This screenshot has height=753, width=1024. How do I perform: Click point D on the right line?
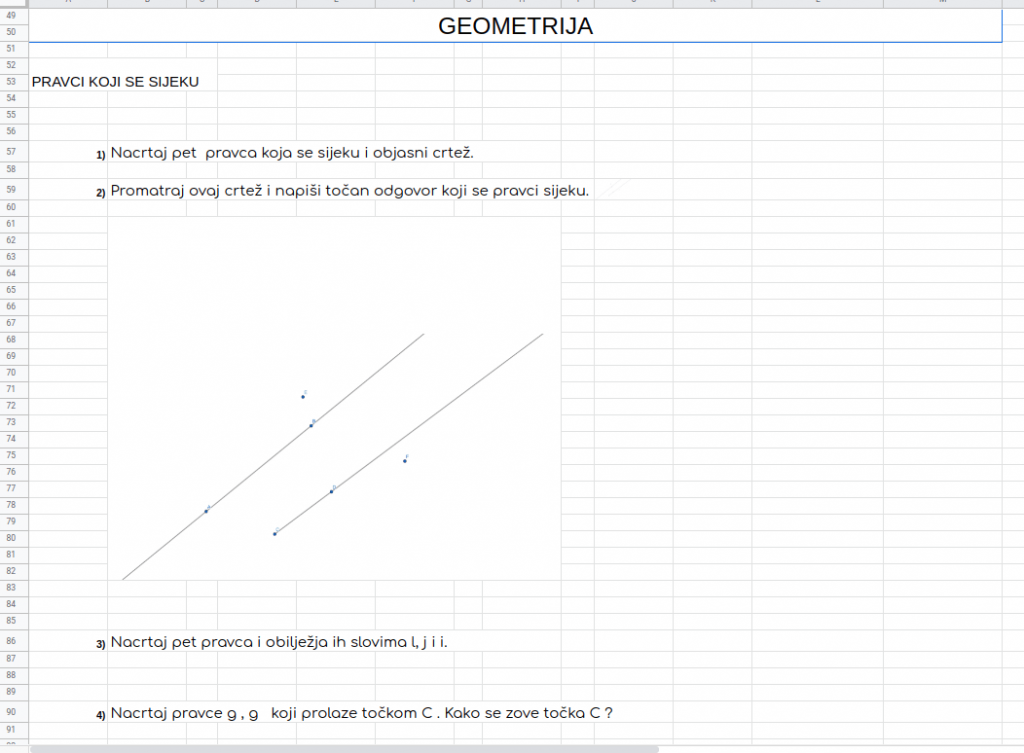332,491
